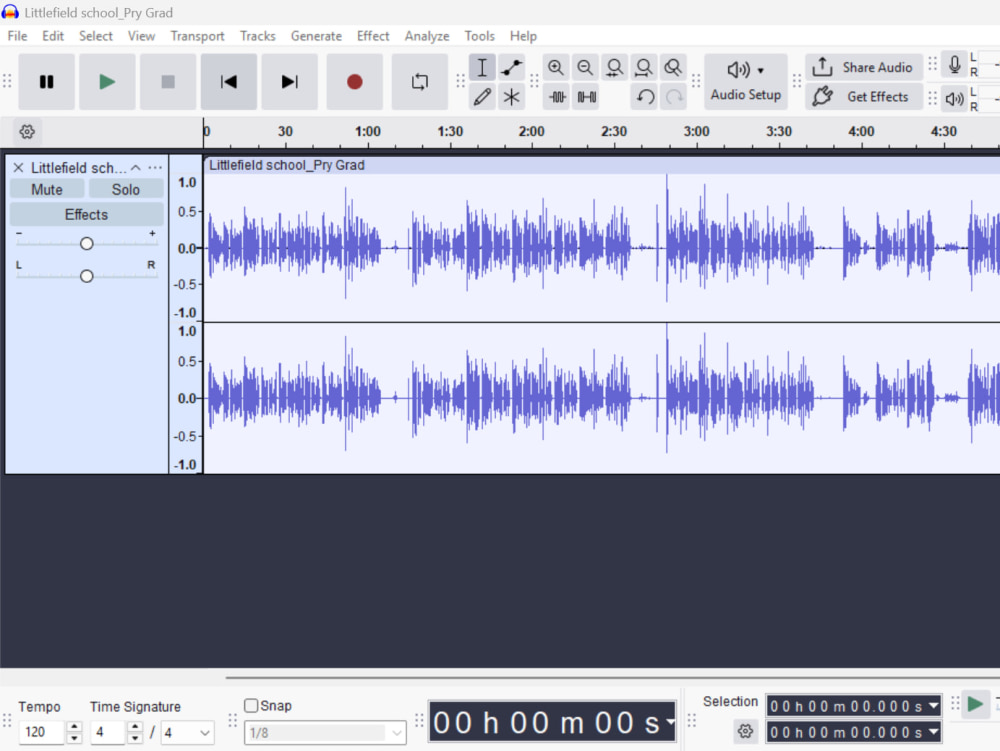The height and width of the screenshot is (751, 1000).
Task: Open the track's three-dot options menu
Action: (155, 168)
